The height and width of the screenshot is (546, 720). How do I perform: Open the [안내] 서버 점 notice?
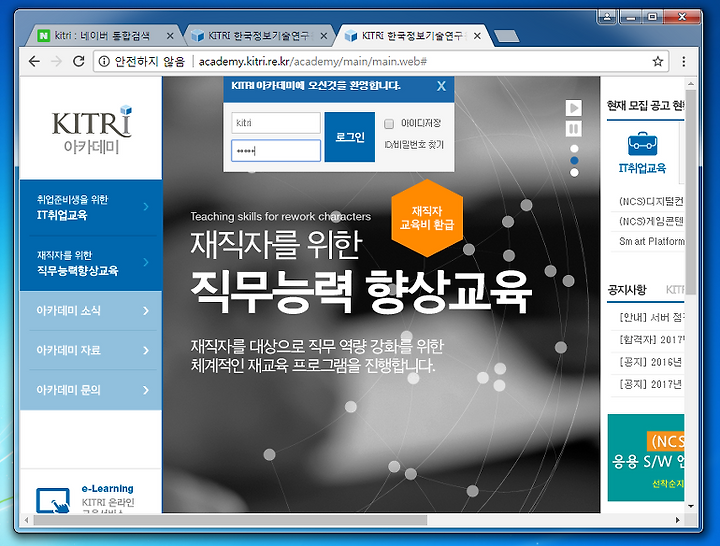(x=651, y=317)
